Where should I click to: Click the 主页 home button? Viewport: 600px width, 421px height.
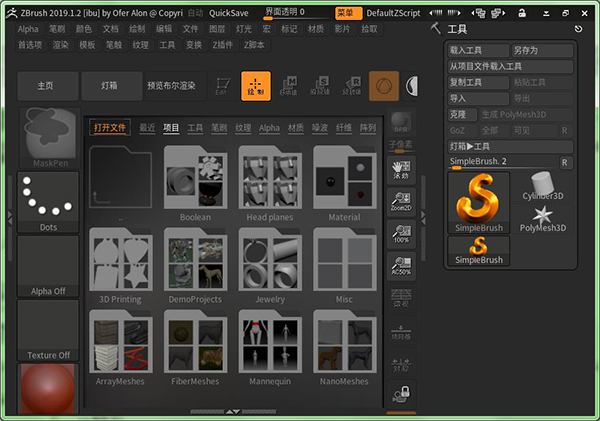[x=48, y=86]
